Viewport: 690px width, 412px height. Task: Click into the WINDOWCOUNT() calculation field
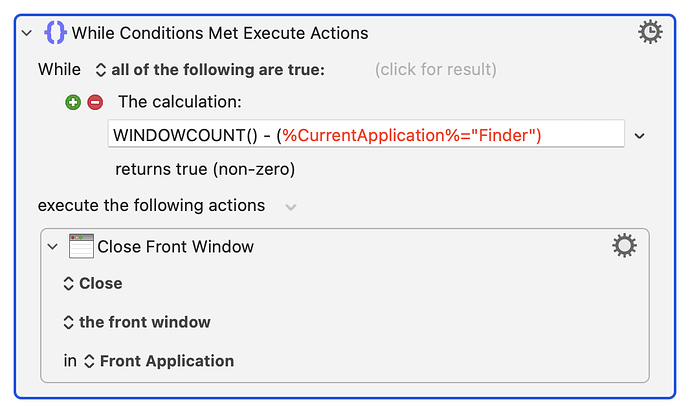366,135
